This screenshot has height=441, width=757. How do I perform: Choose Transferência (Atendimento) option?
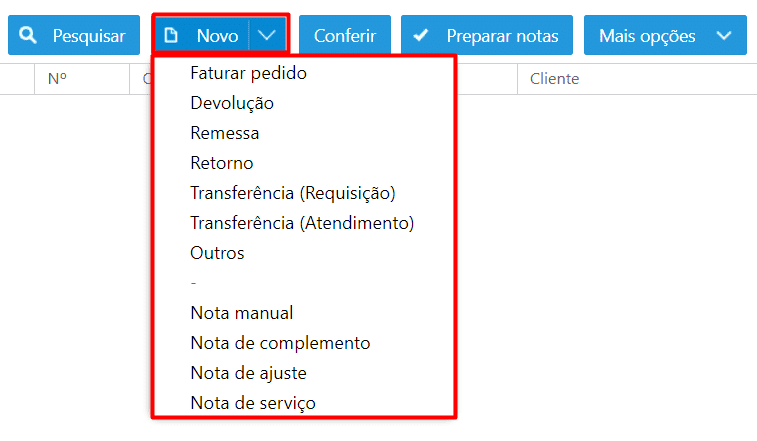coord(302,223)
